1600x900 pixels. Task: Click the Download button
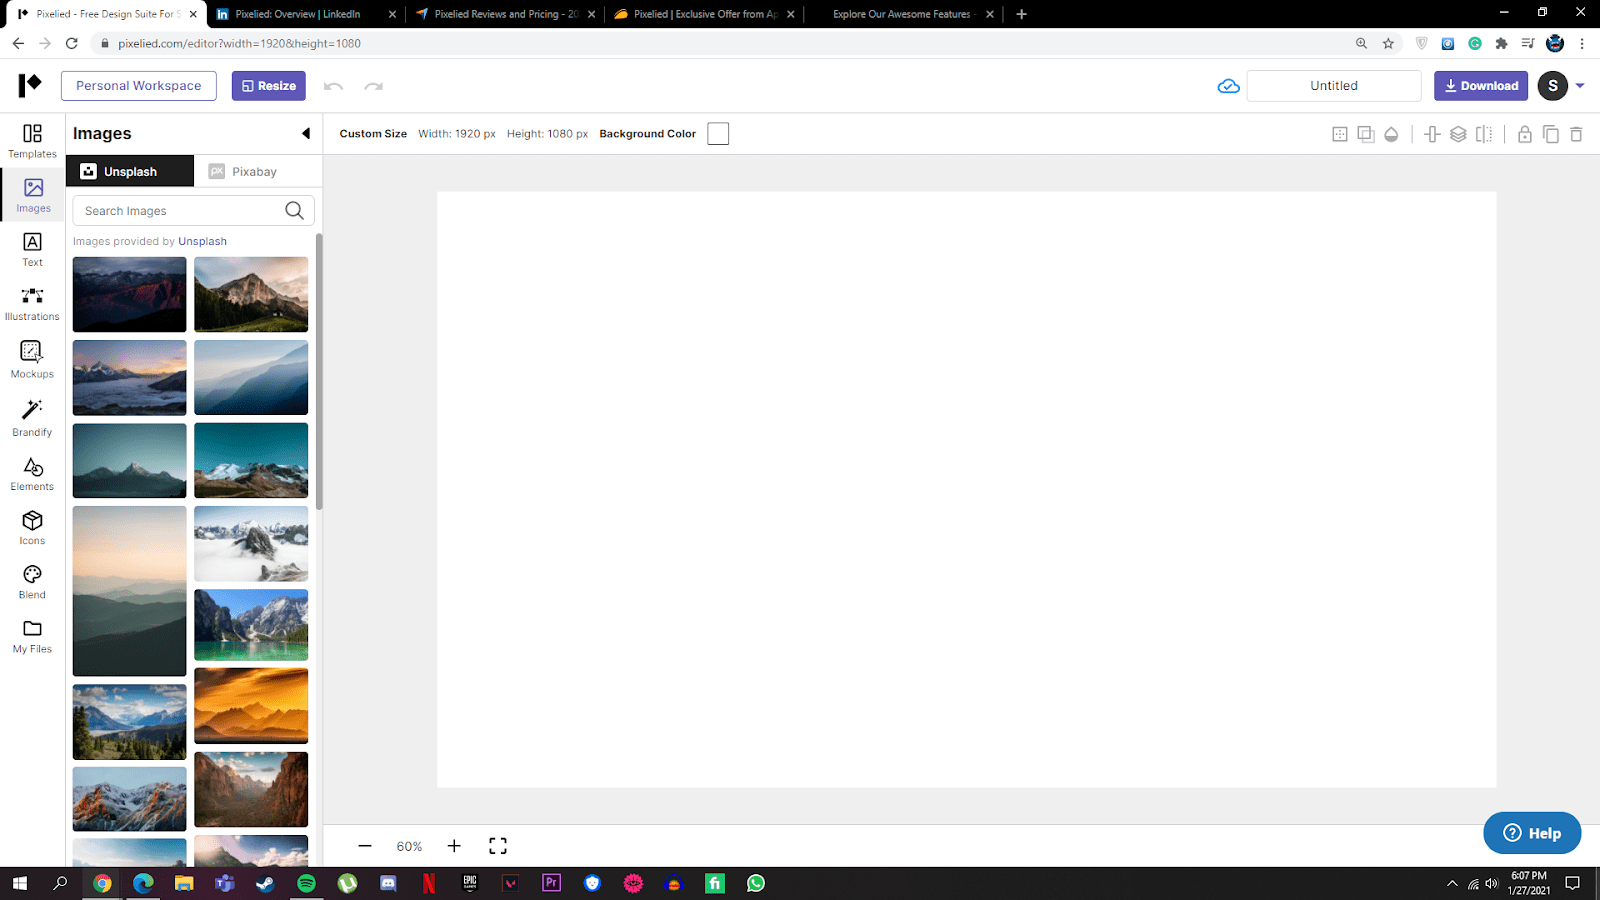click(x=1480, y=86)
